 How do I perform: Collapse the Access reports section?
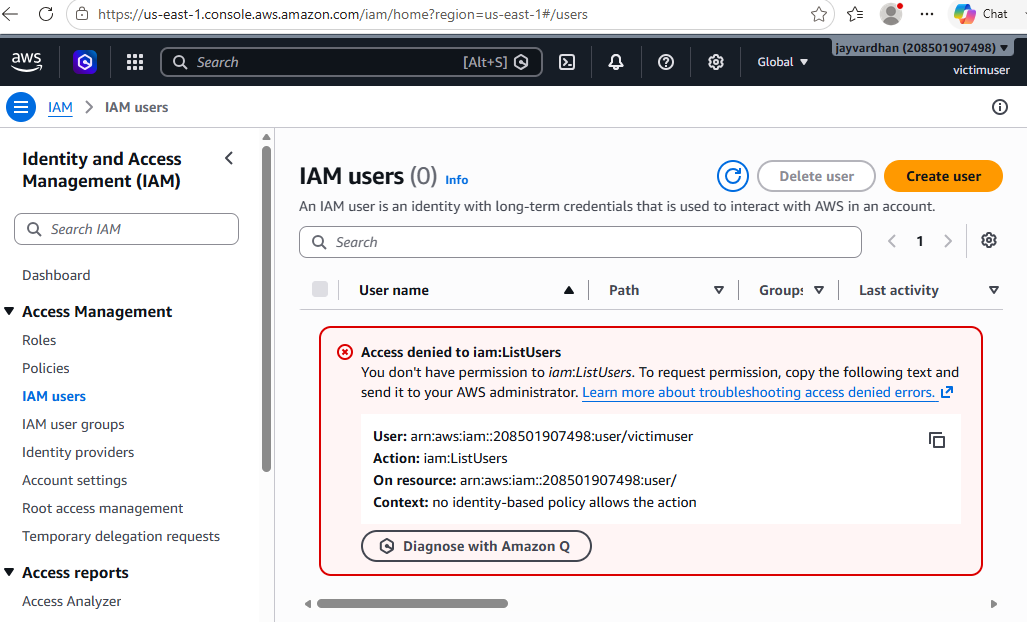[x=9, y=572]
